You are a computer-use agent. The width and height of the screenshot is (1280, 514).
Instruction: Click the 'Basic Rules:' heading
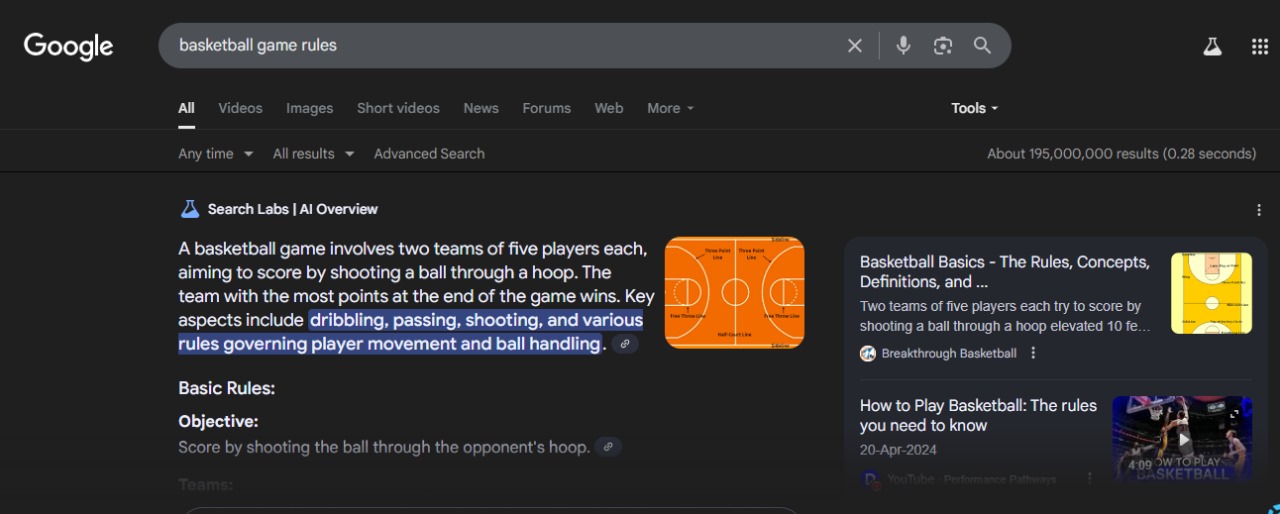click(227, 388)
